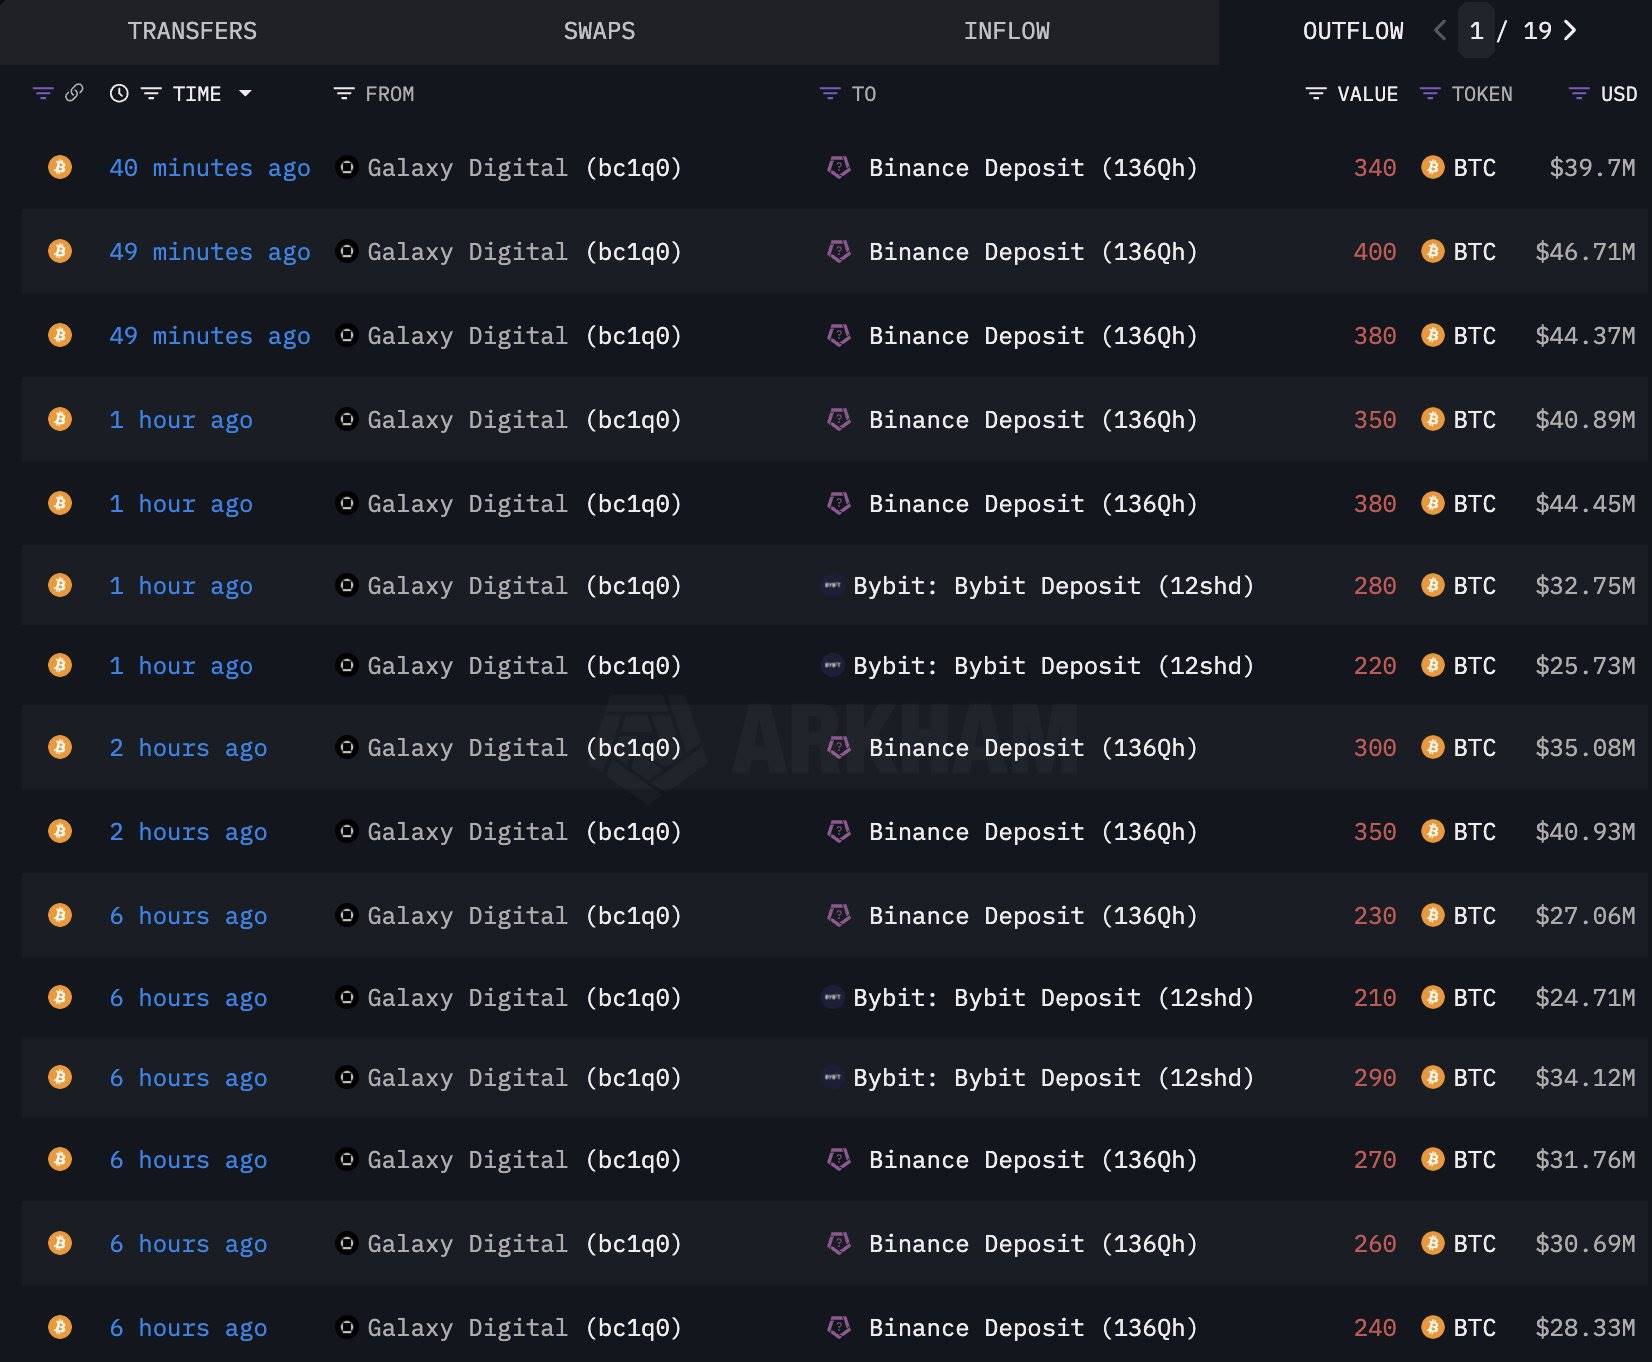Click the current page number field
The image size is (1652, 1362).
point(1476,31)
